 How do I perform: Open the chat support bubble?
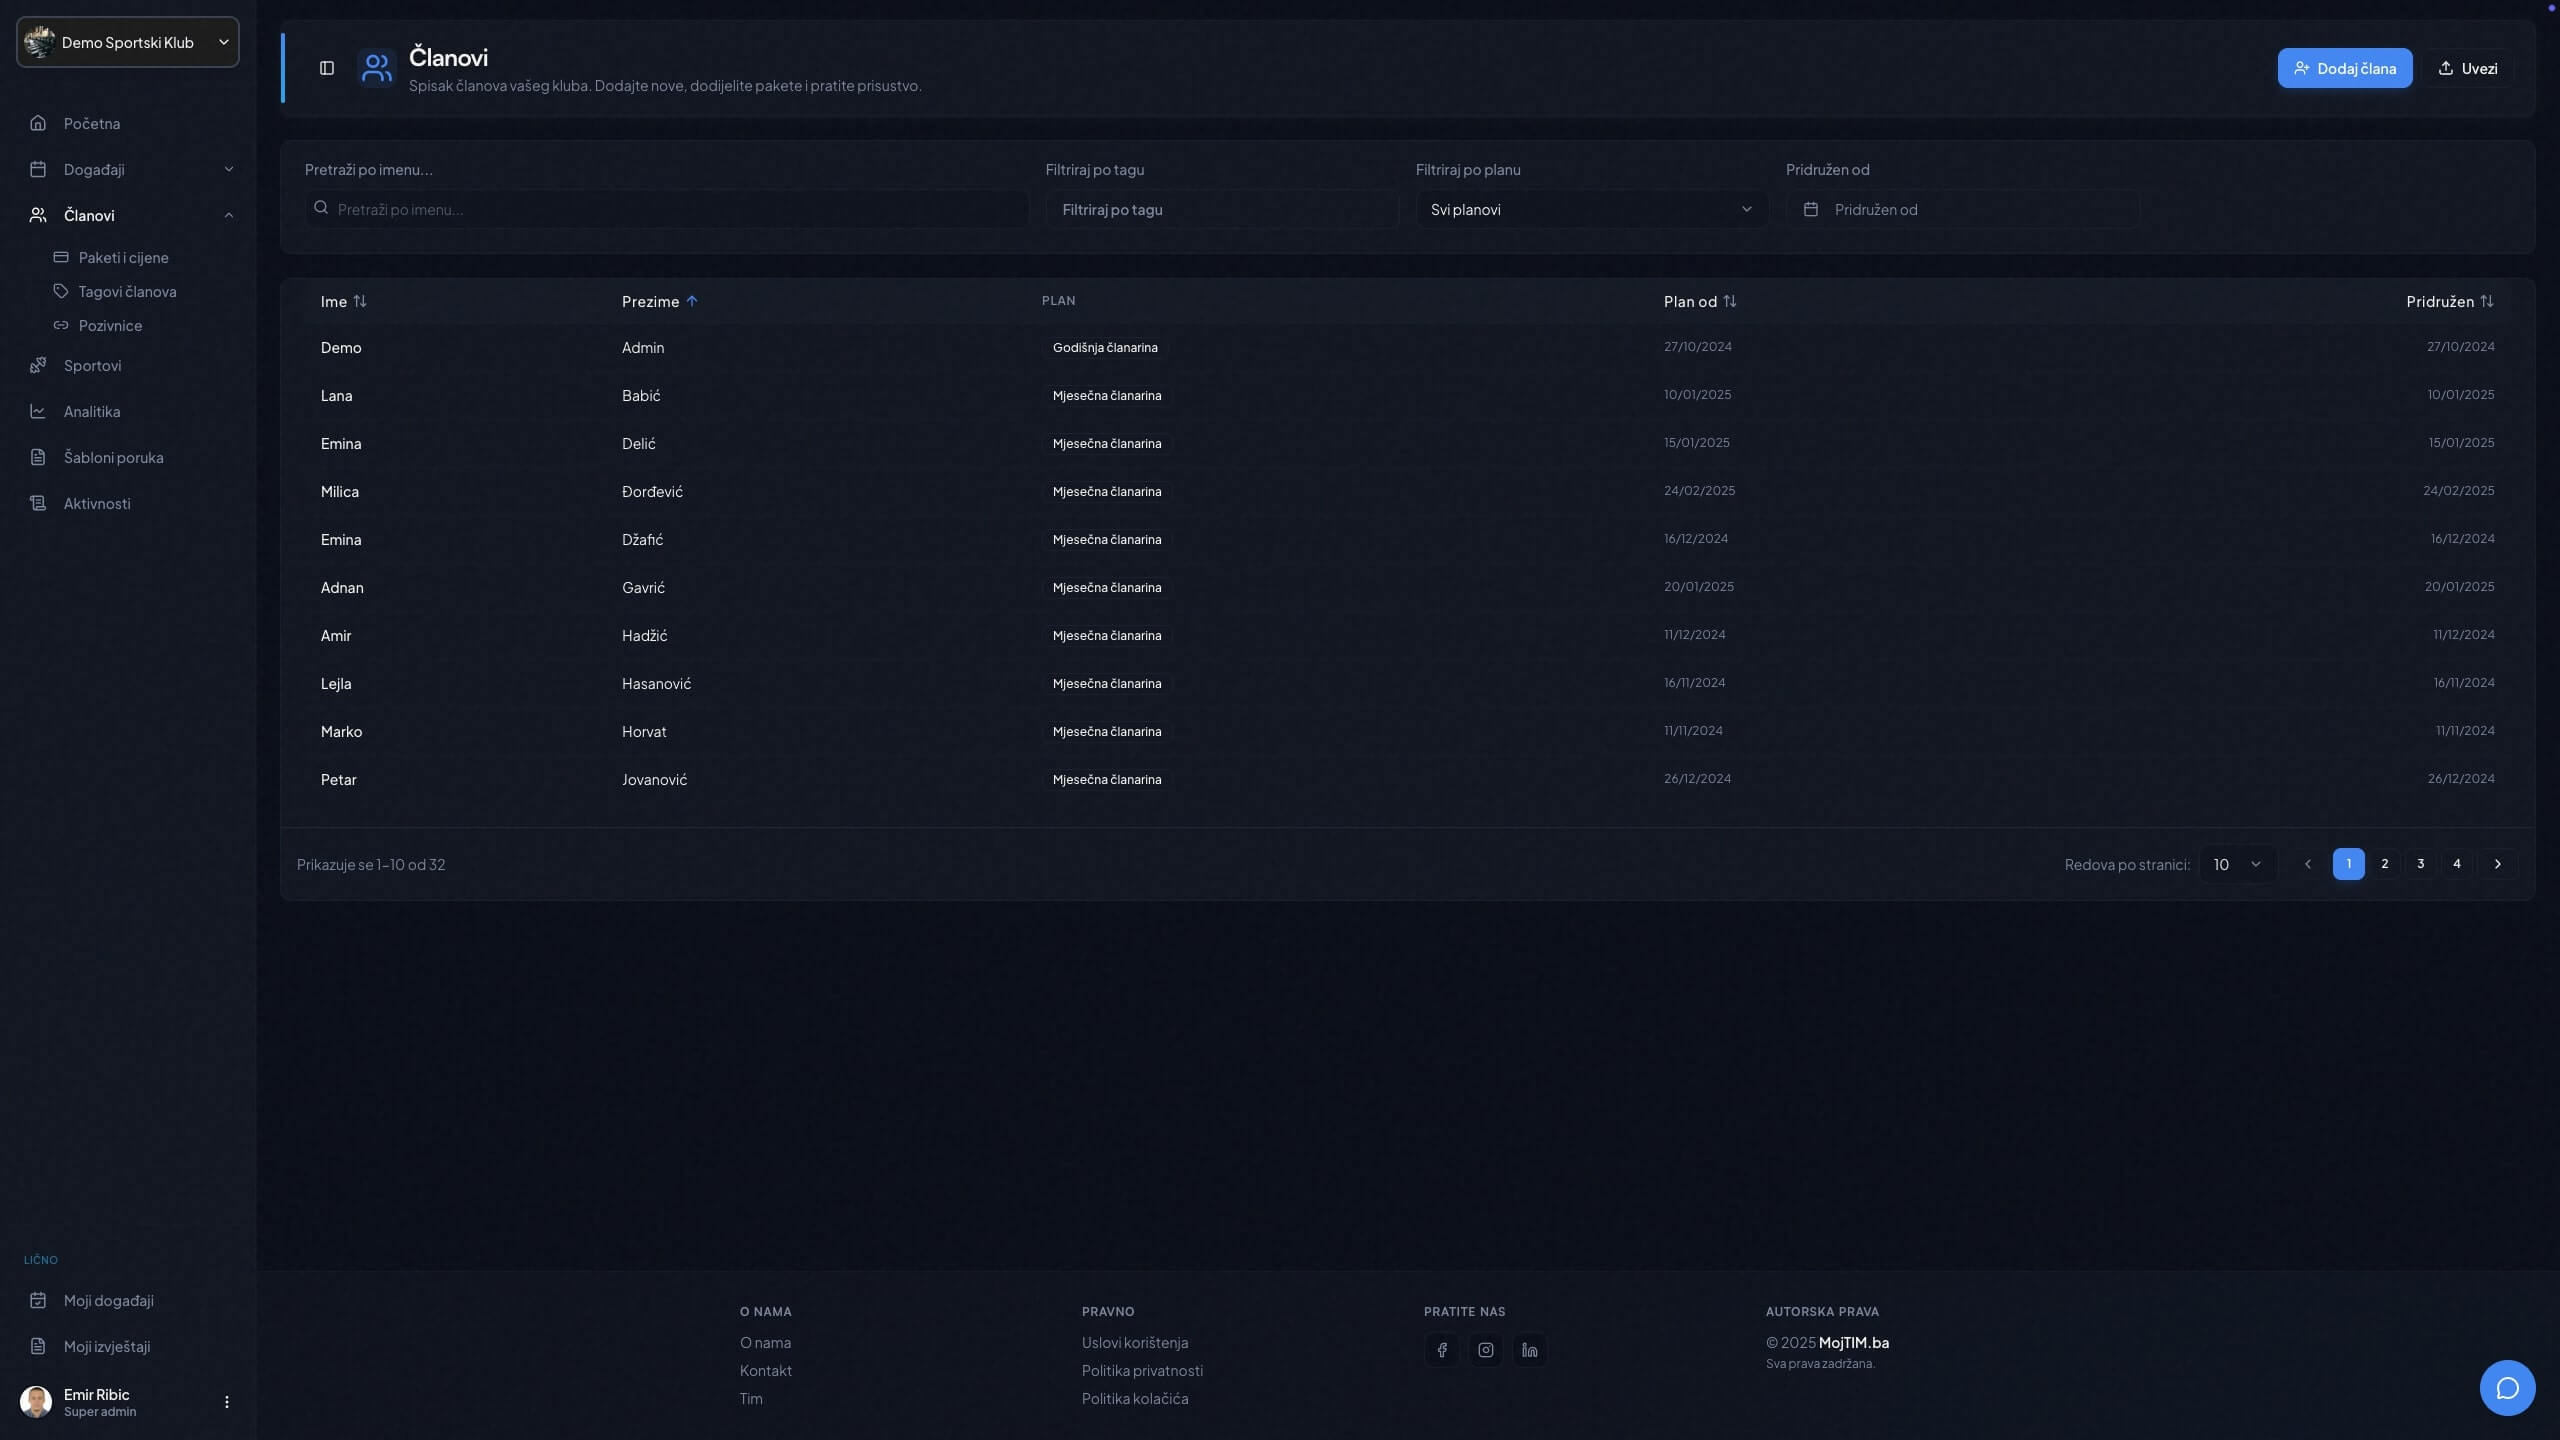tap(2506, 1388)
